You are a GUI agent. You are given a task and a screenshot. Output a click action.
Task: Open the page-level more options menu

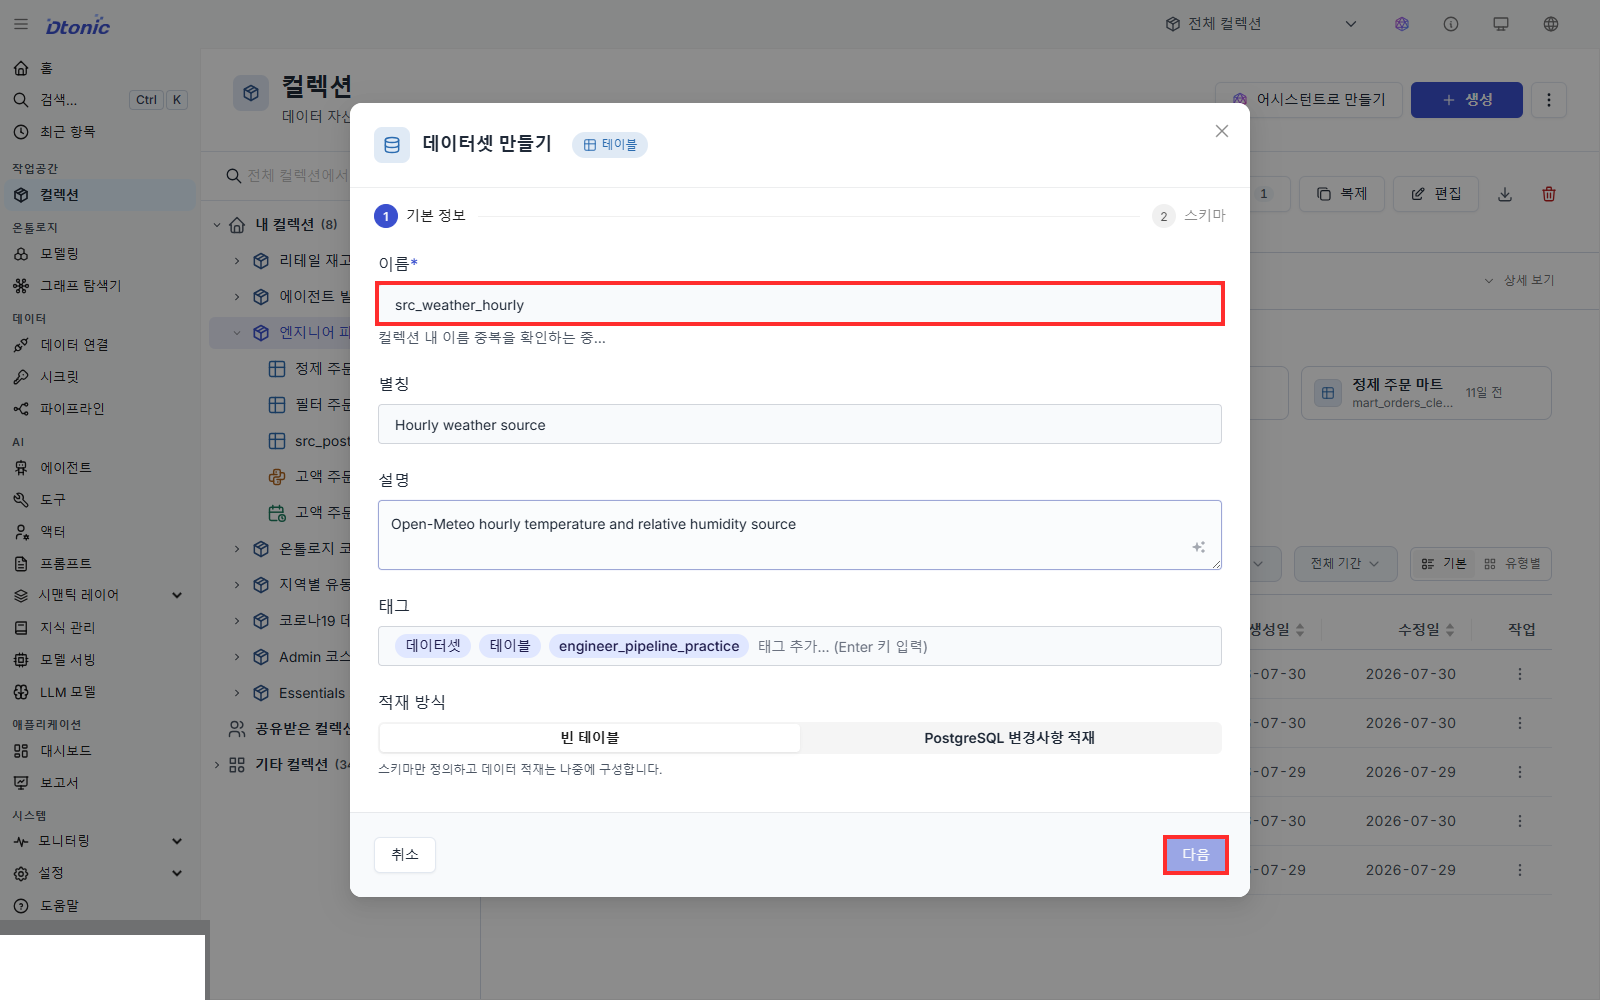[x=1549, y=100]
